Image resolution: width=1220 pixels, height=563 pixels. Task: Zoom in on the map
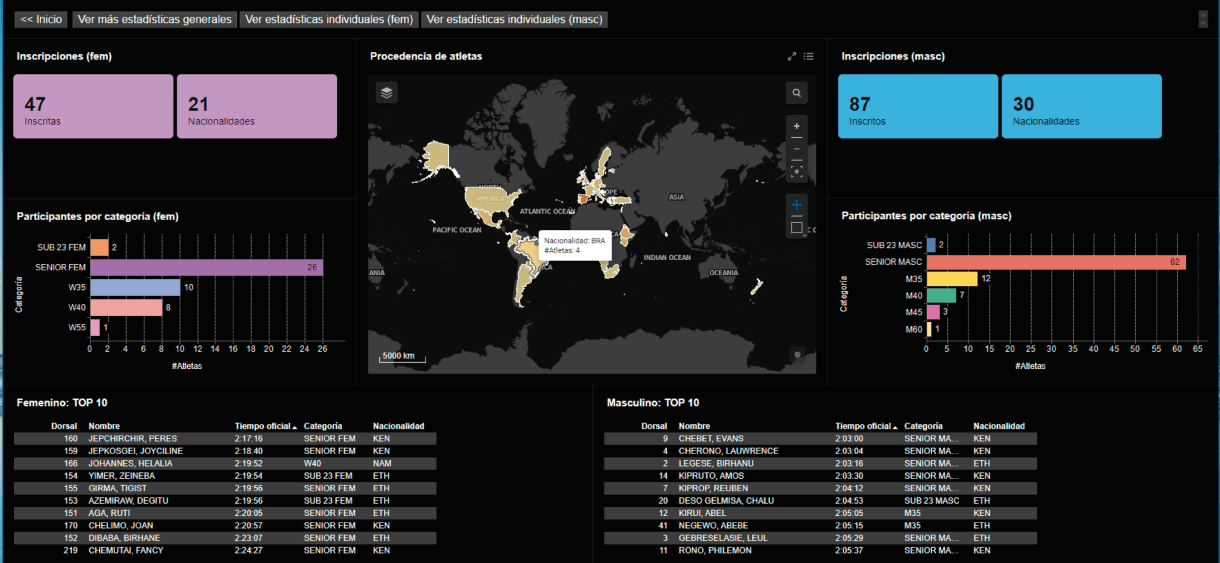[797, 127]
